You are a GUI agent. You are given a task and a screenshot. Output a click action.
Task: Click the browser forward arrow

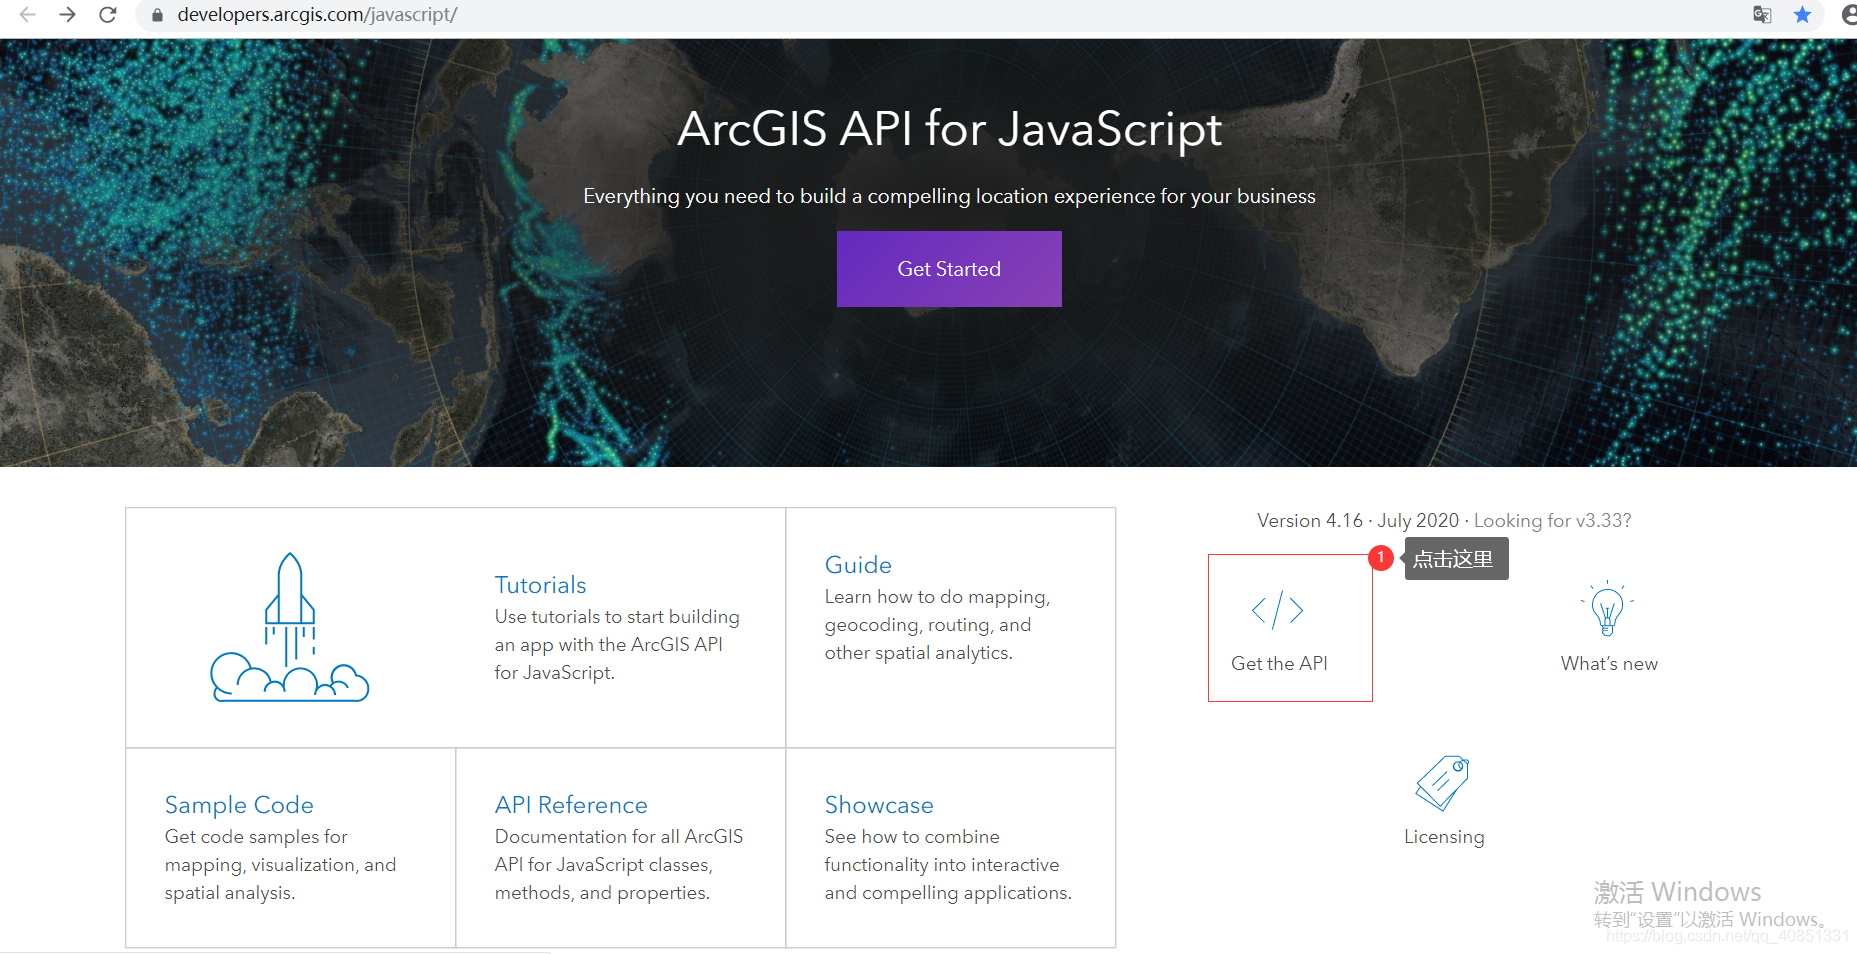coord(67,15)
